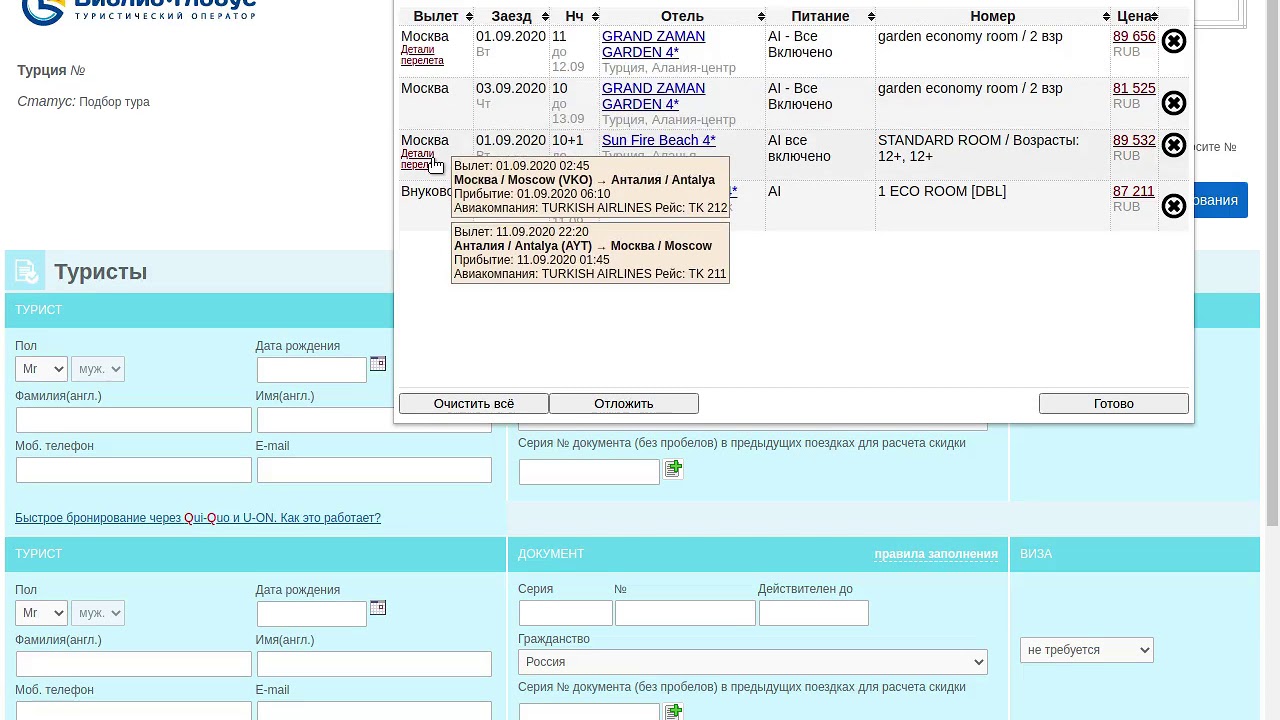
Task: Focus second tourist Действителен до field
Action: (814, 613)
